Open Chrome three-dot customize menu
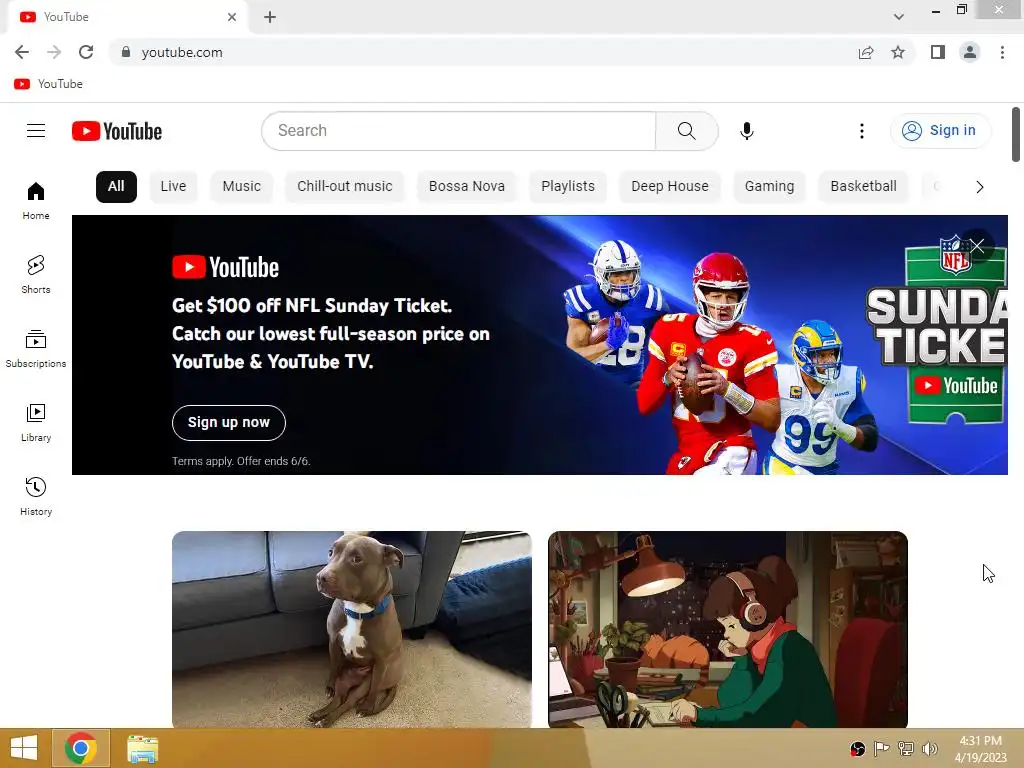Image resolution: width=1024 pixels, height=768 pixels. (1002, 52)
